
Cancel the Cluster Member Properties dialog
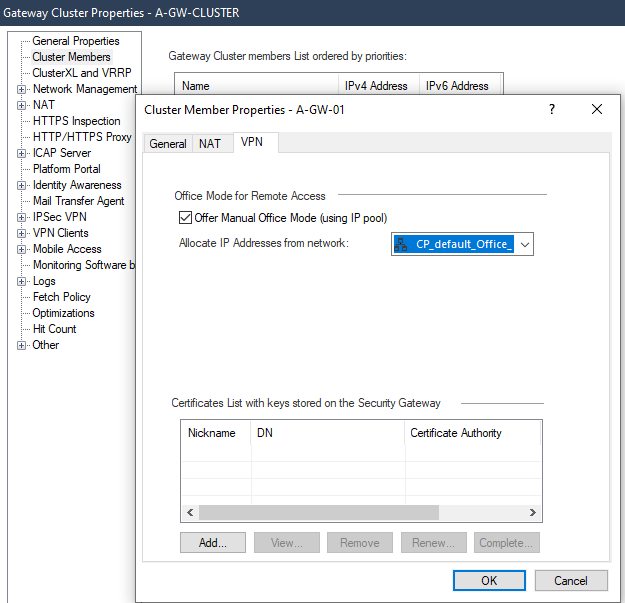(x=571, y=581)
